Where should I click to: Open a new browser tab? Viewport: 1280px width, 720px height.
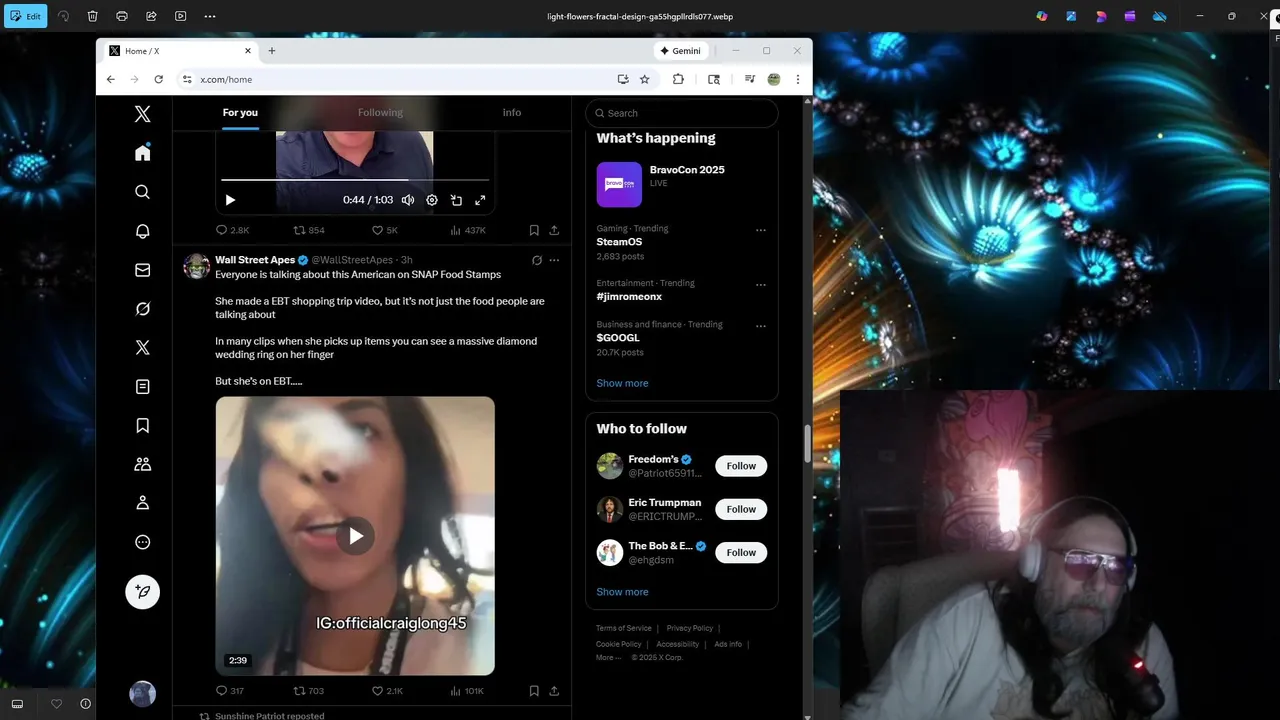(272, 51)
